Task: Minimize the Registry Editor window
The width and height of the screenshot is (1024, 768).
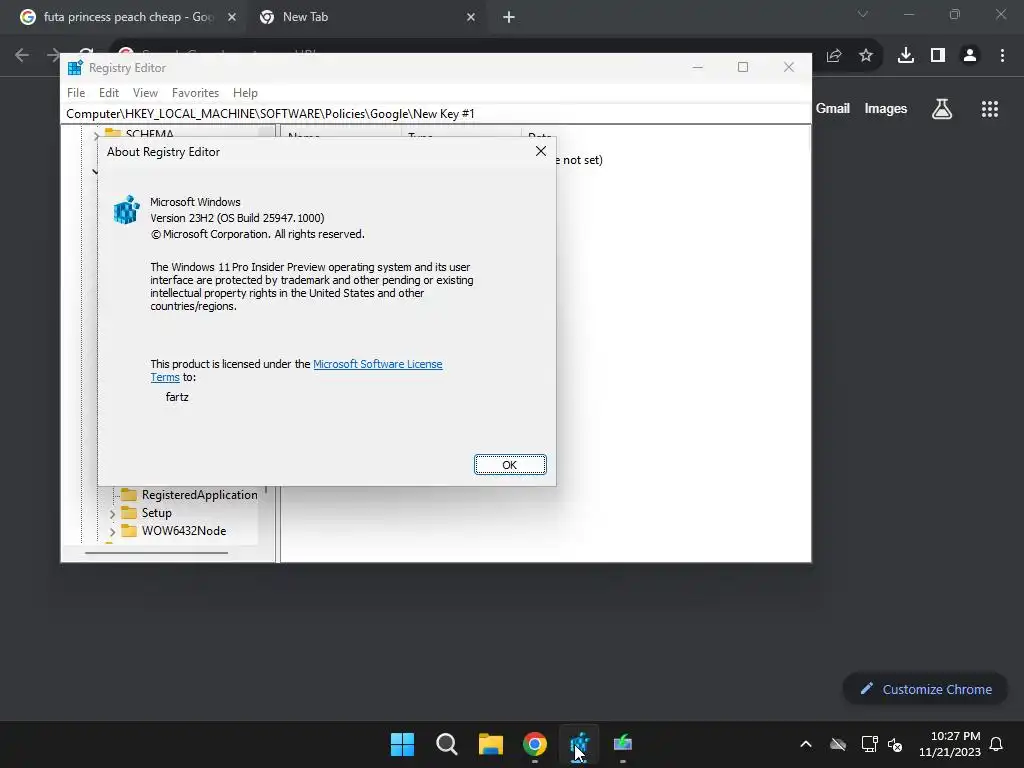Action: click(697, 67)
